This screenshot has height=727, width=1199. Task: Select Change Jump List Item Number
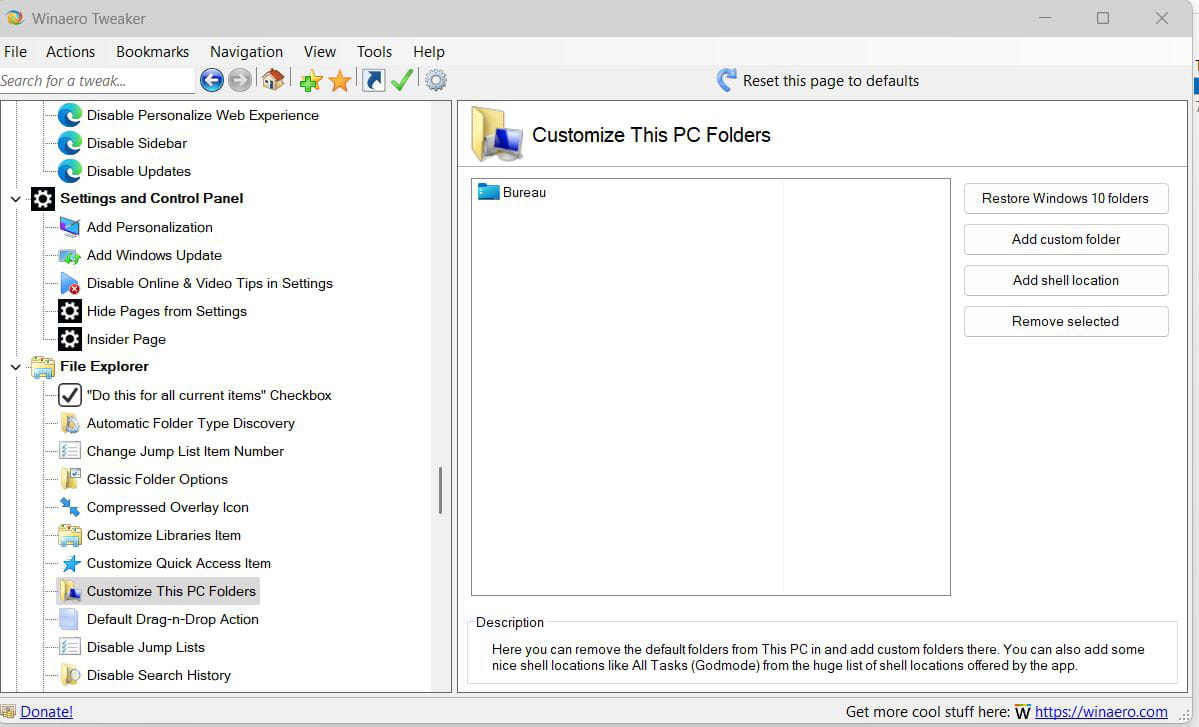(x=185, y=451)
